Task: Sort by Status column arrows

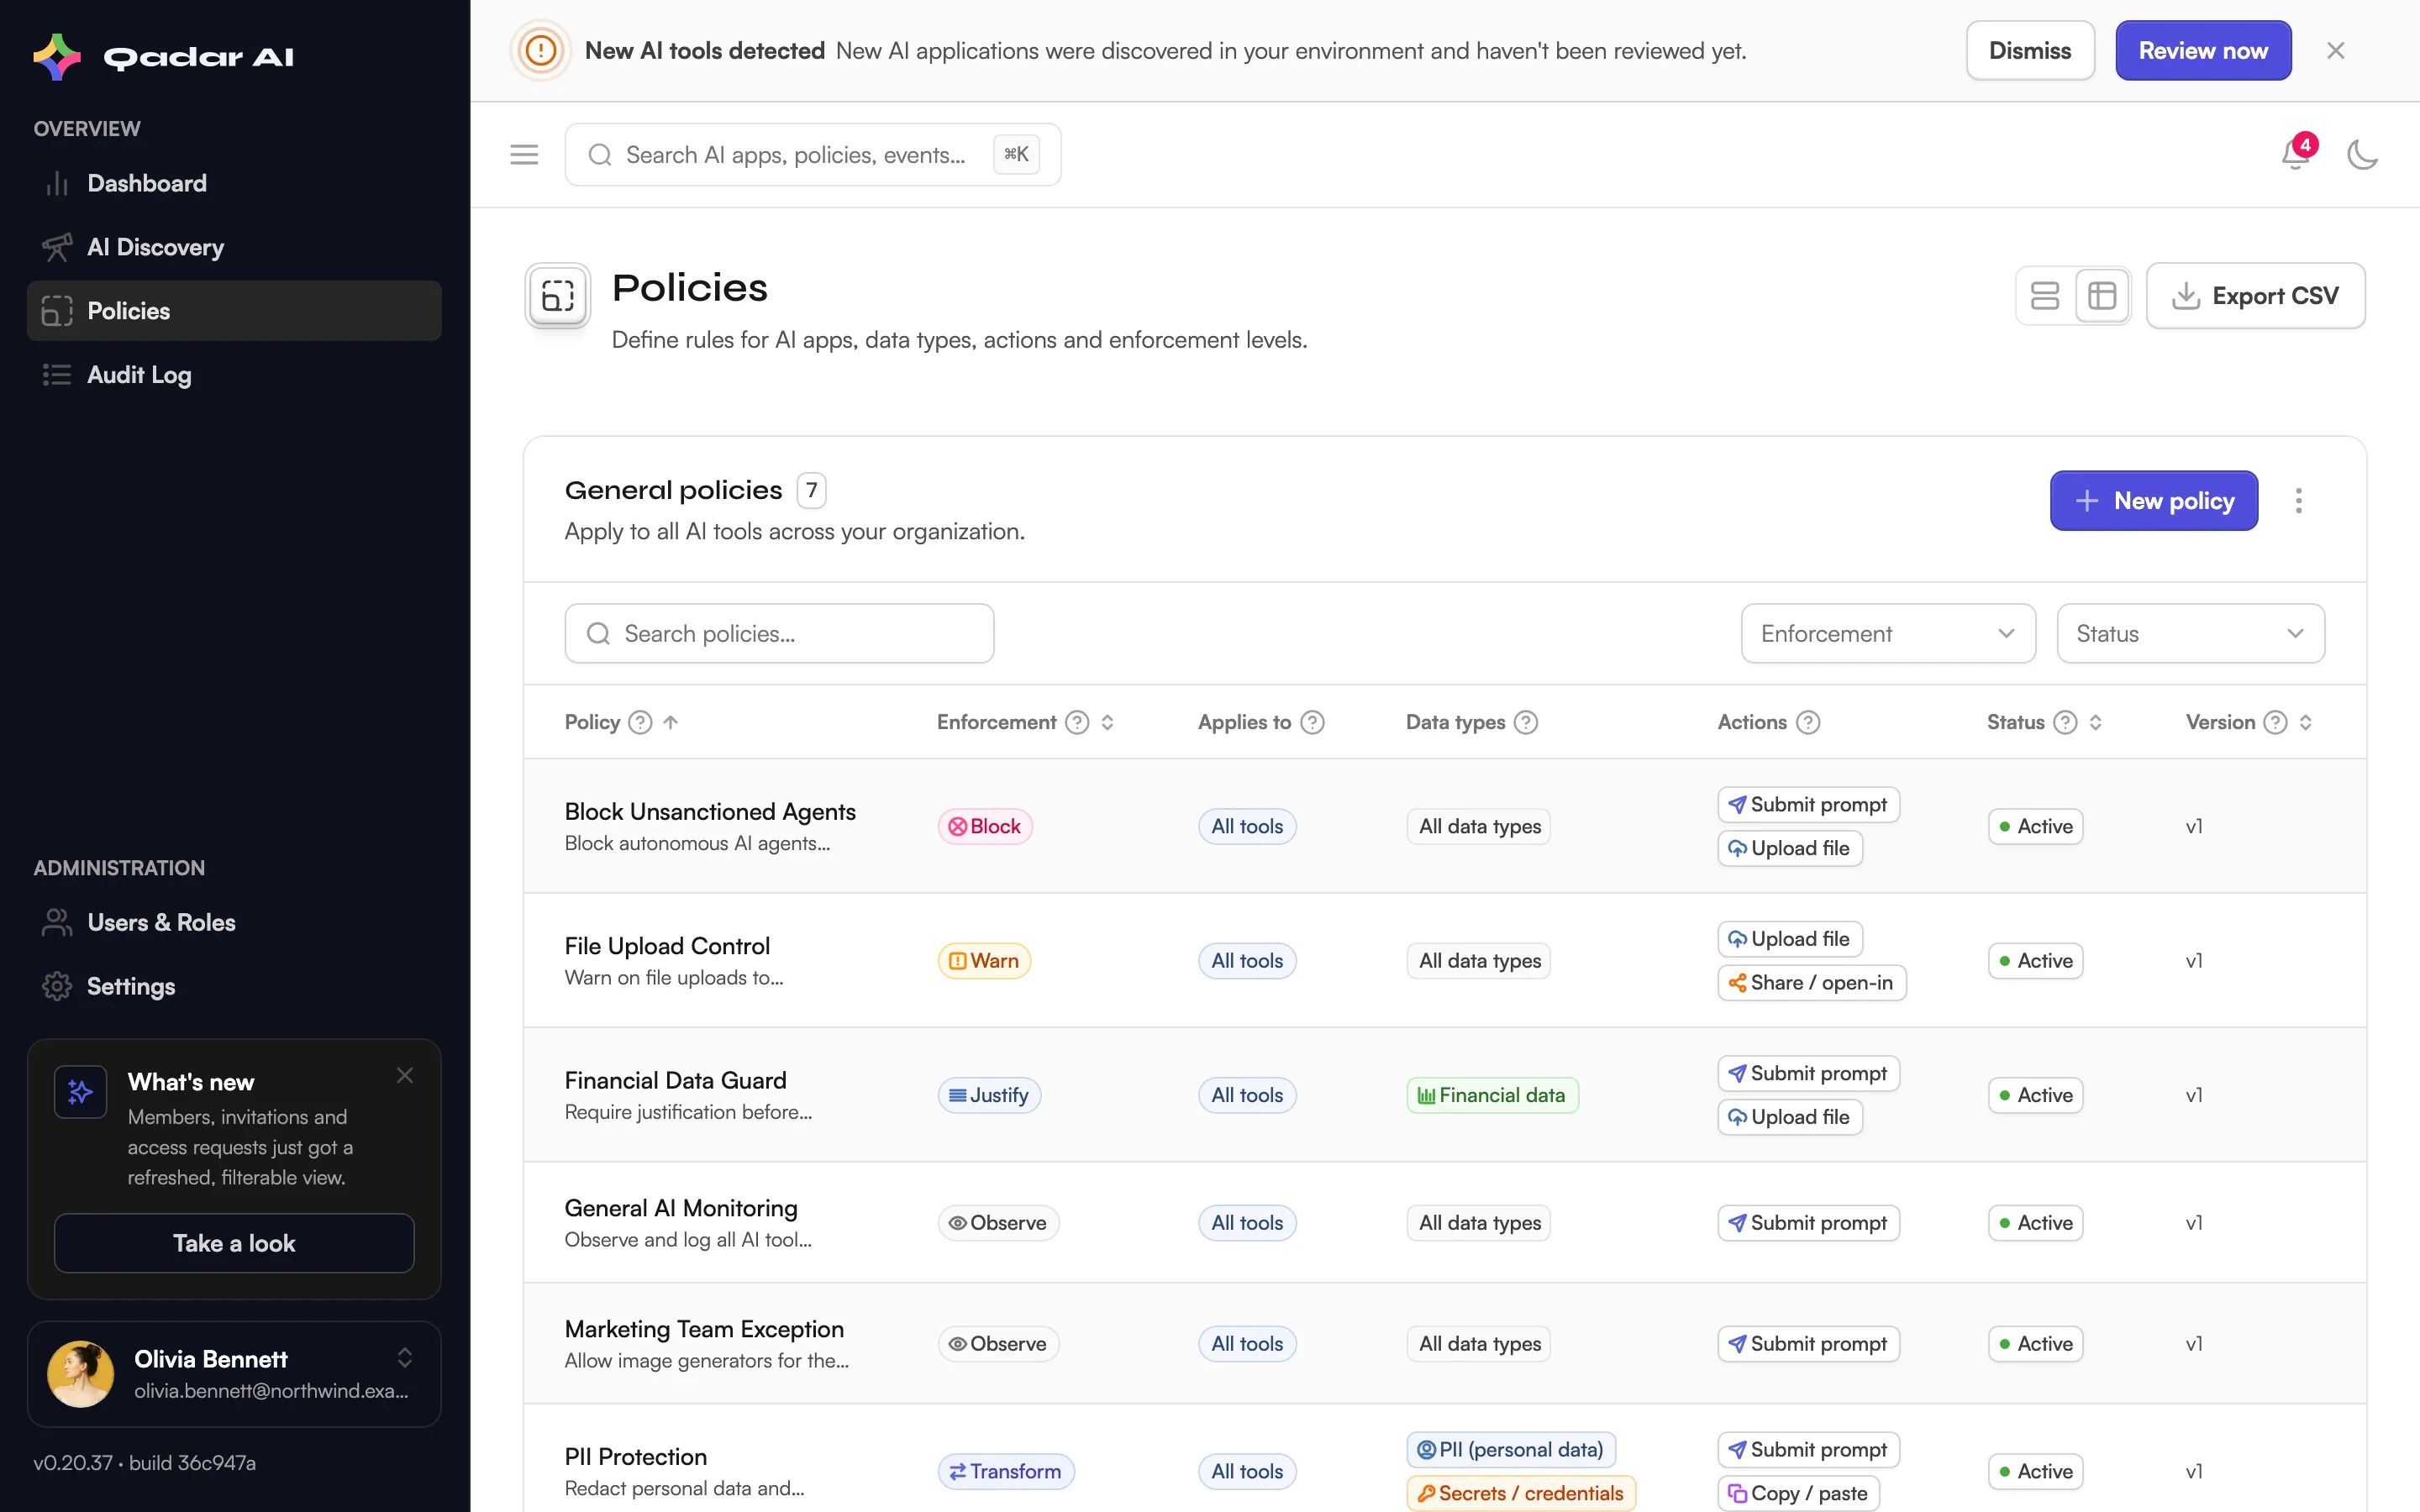Action: tap(2095, 722)
